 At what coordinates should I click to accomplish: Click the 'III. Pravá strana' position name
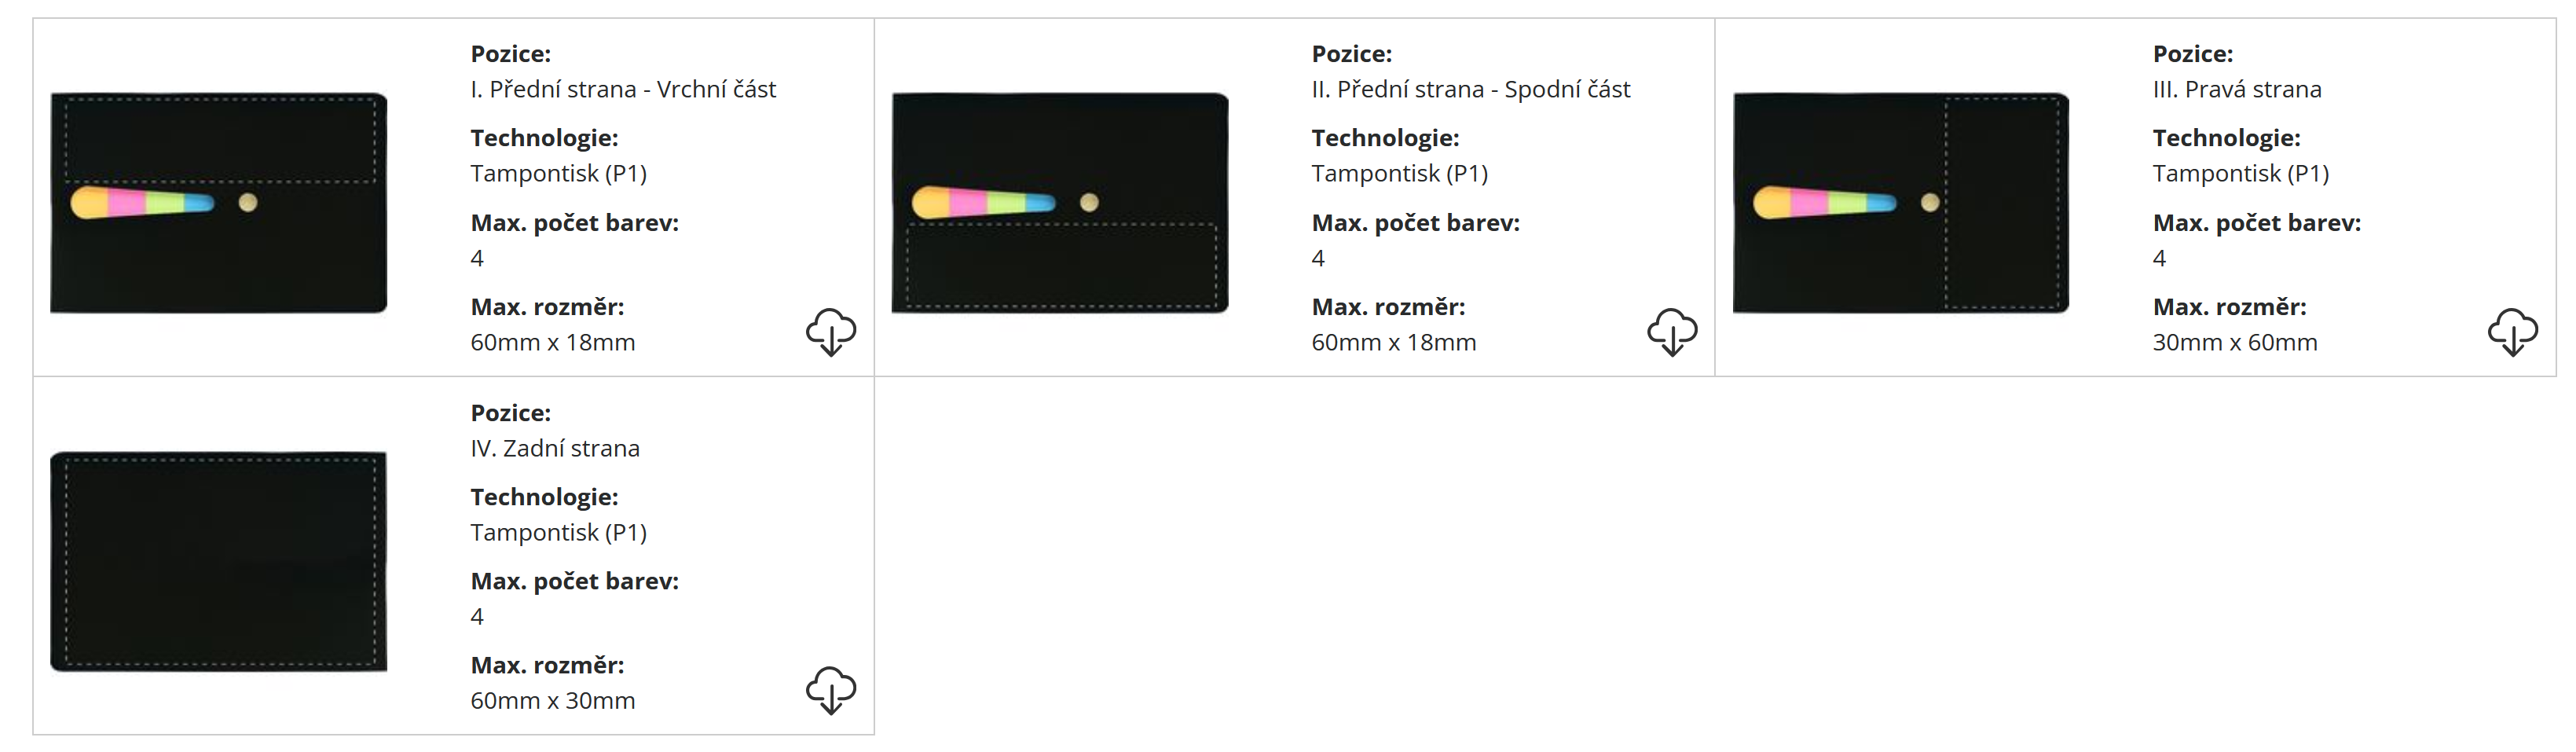[2236, 90]
